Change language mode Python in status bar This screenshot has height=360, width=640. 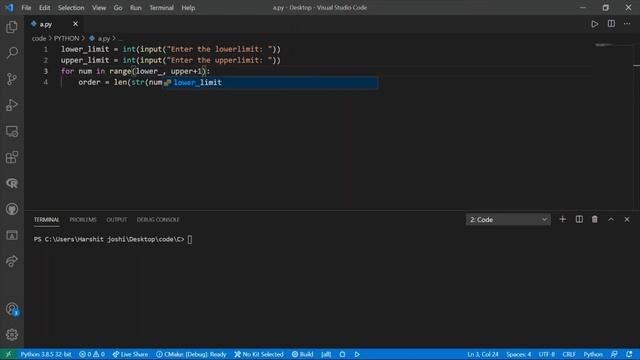(593, 354)
